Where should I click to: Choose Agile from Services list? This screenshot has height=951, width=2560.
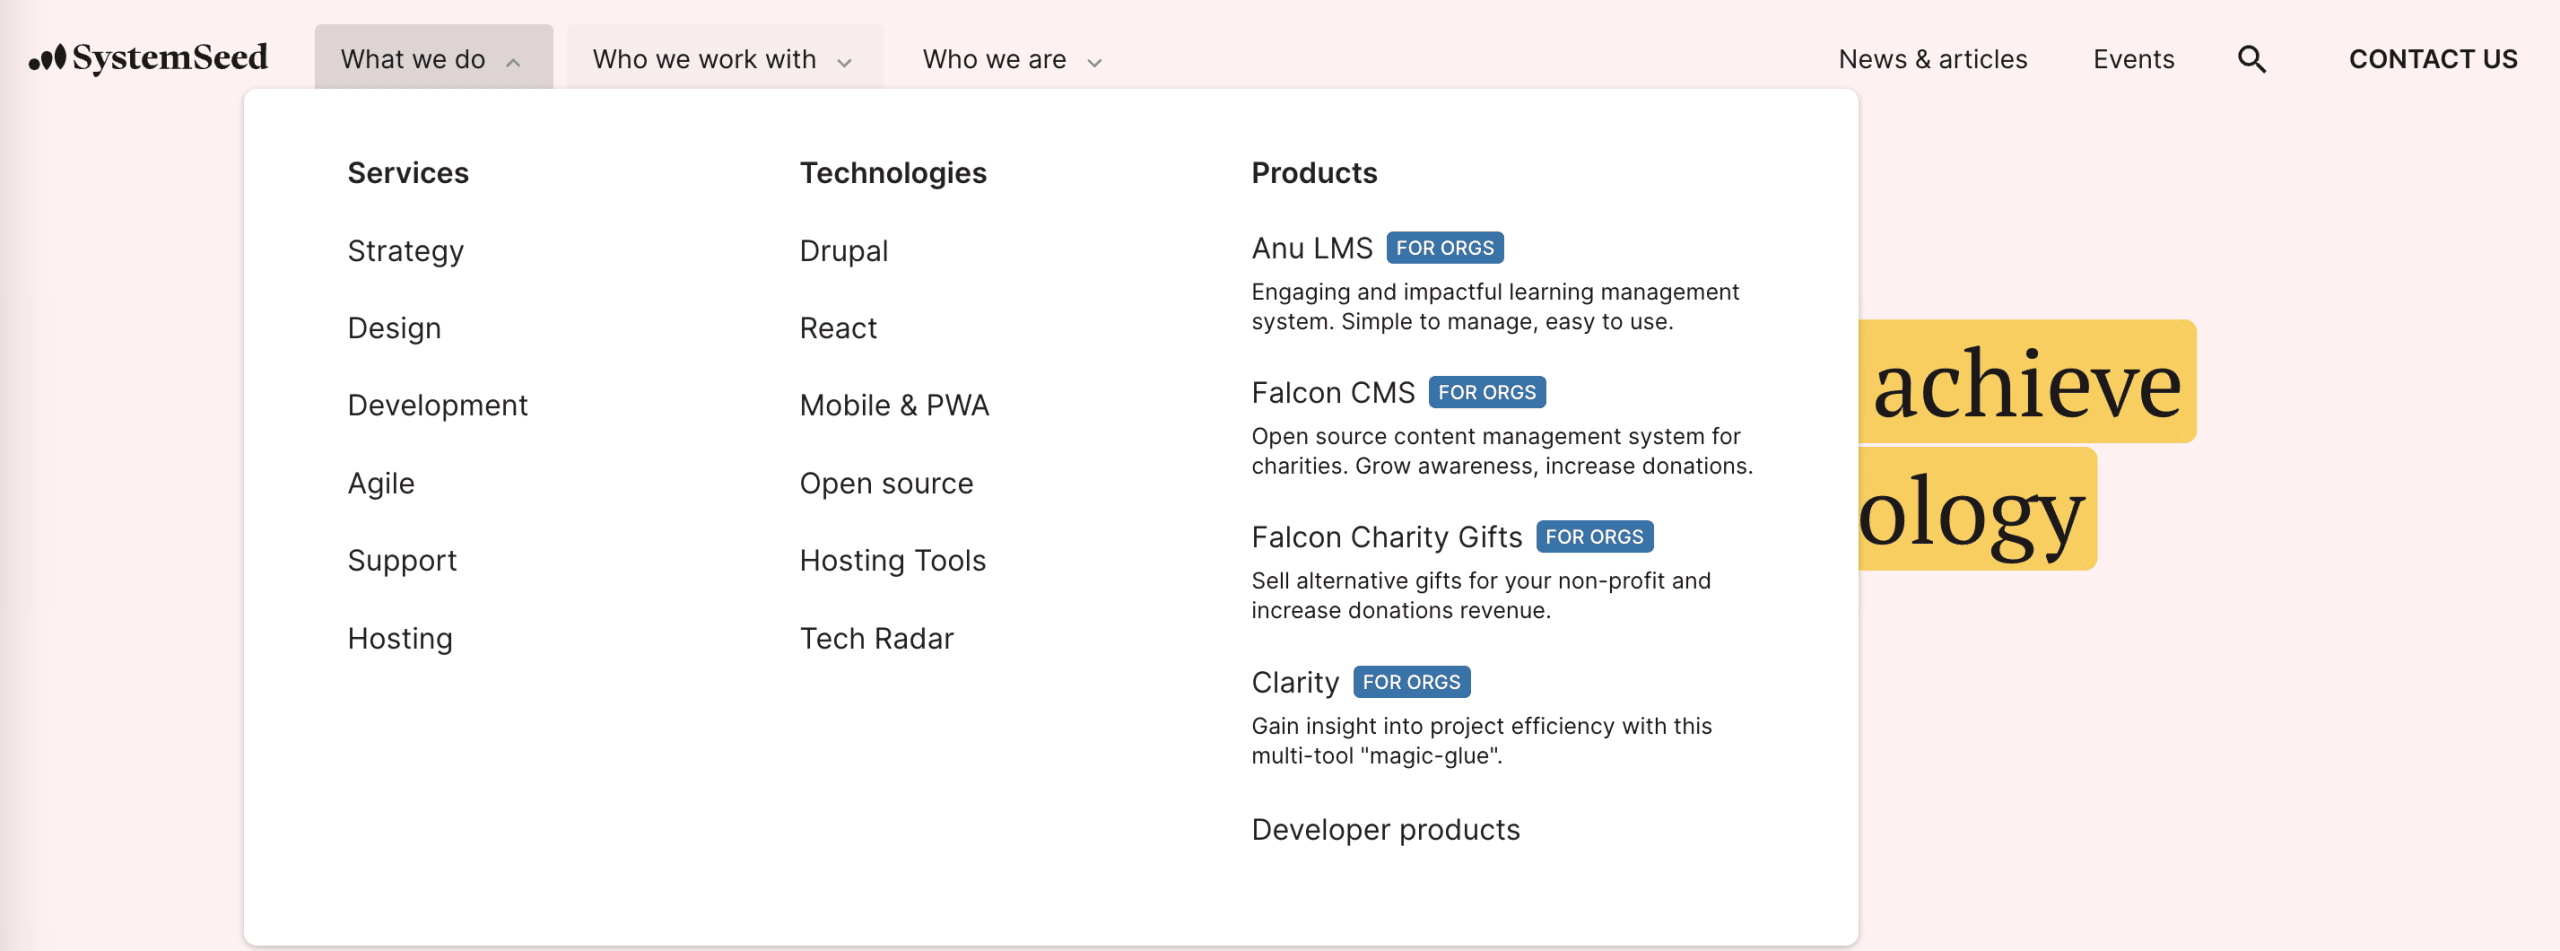[380, 483]
